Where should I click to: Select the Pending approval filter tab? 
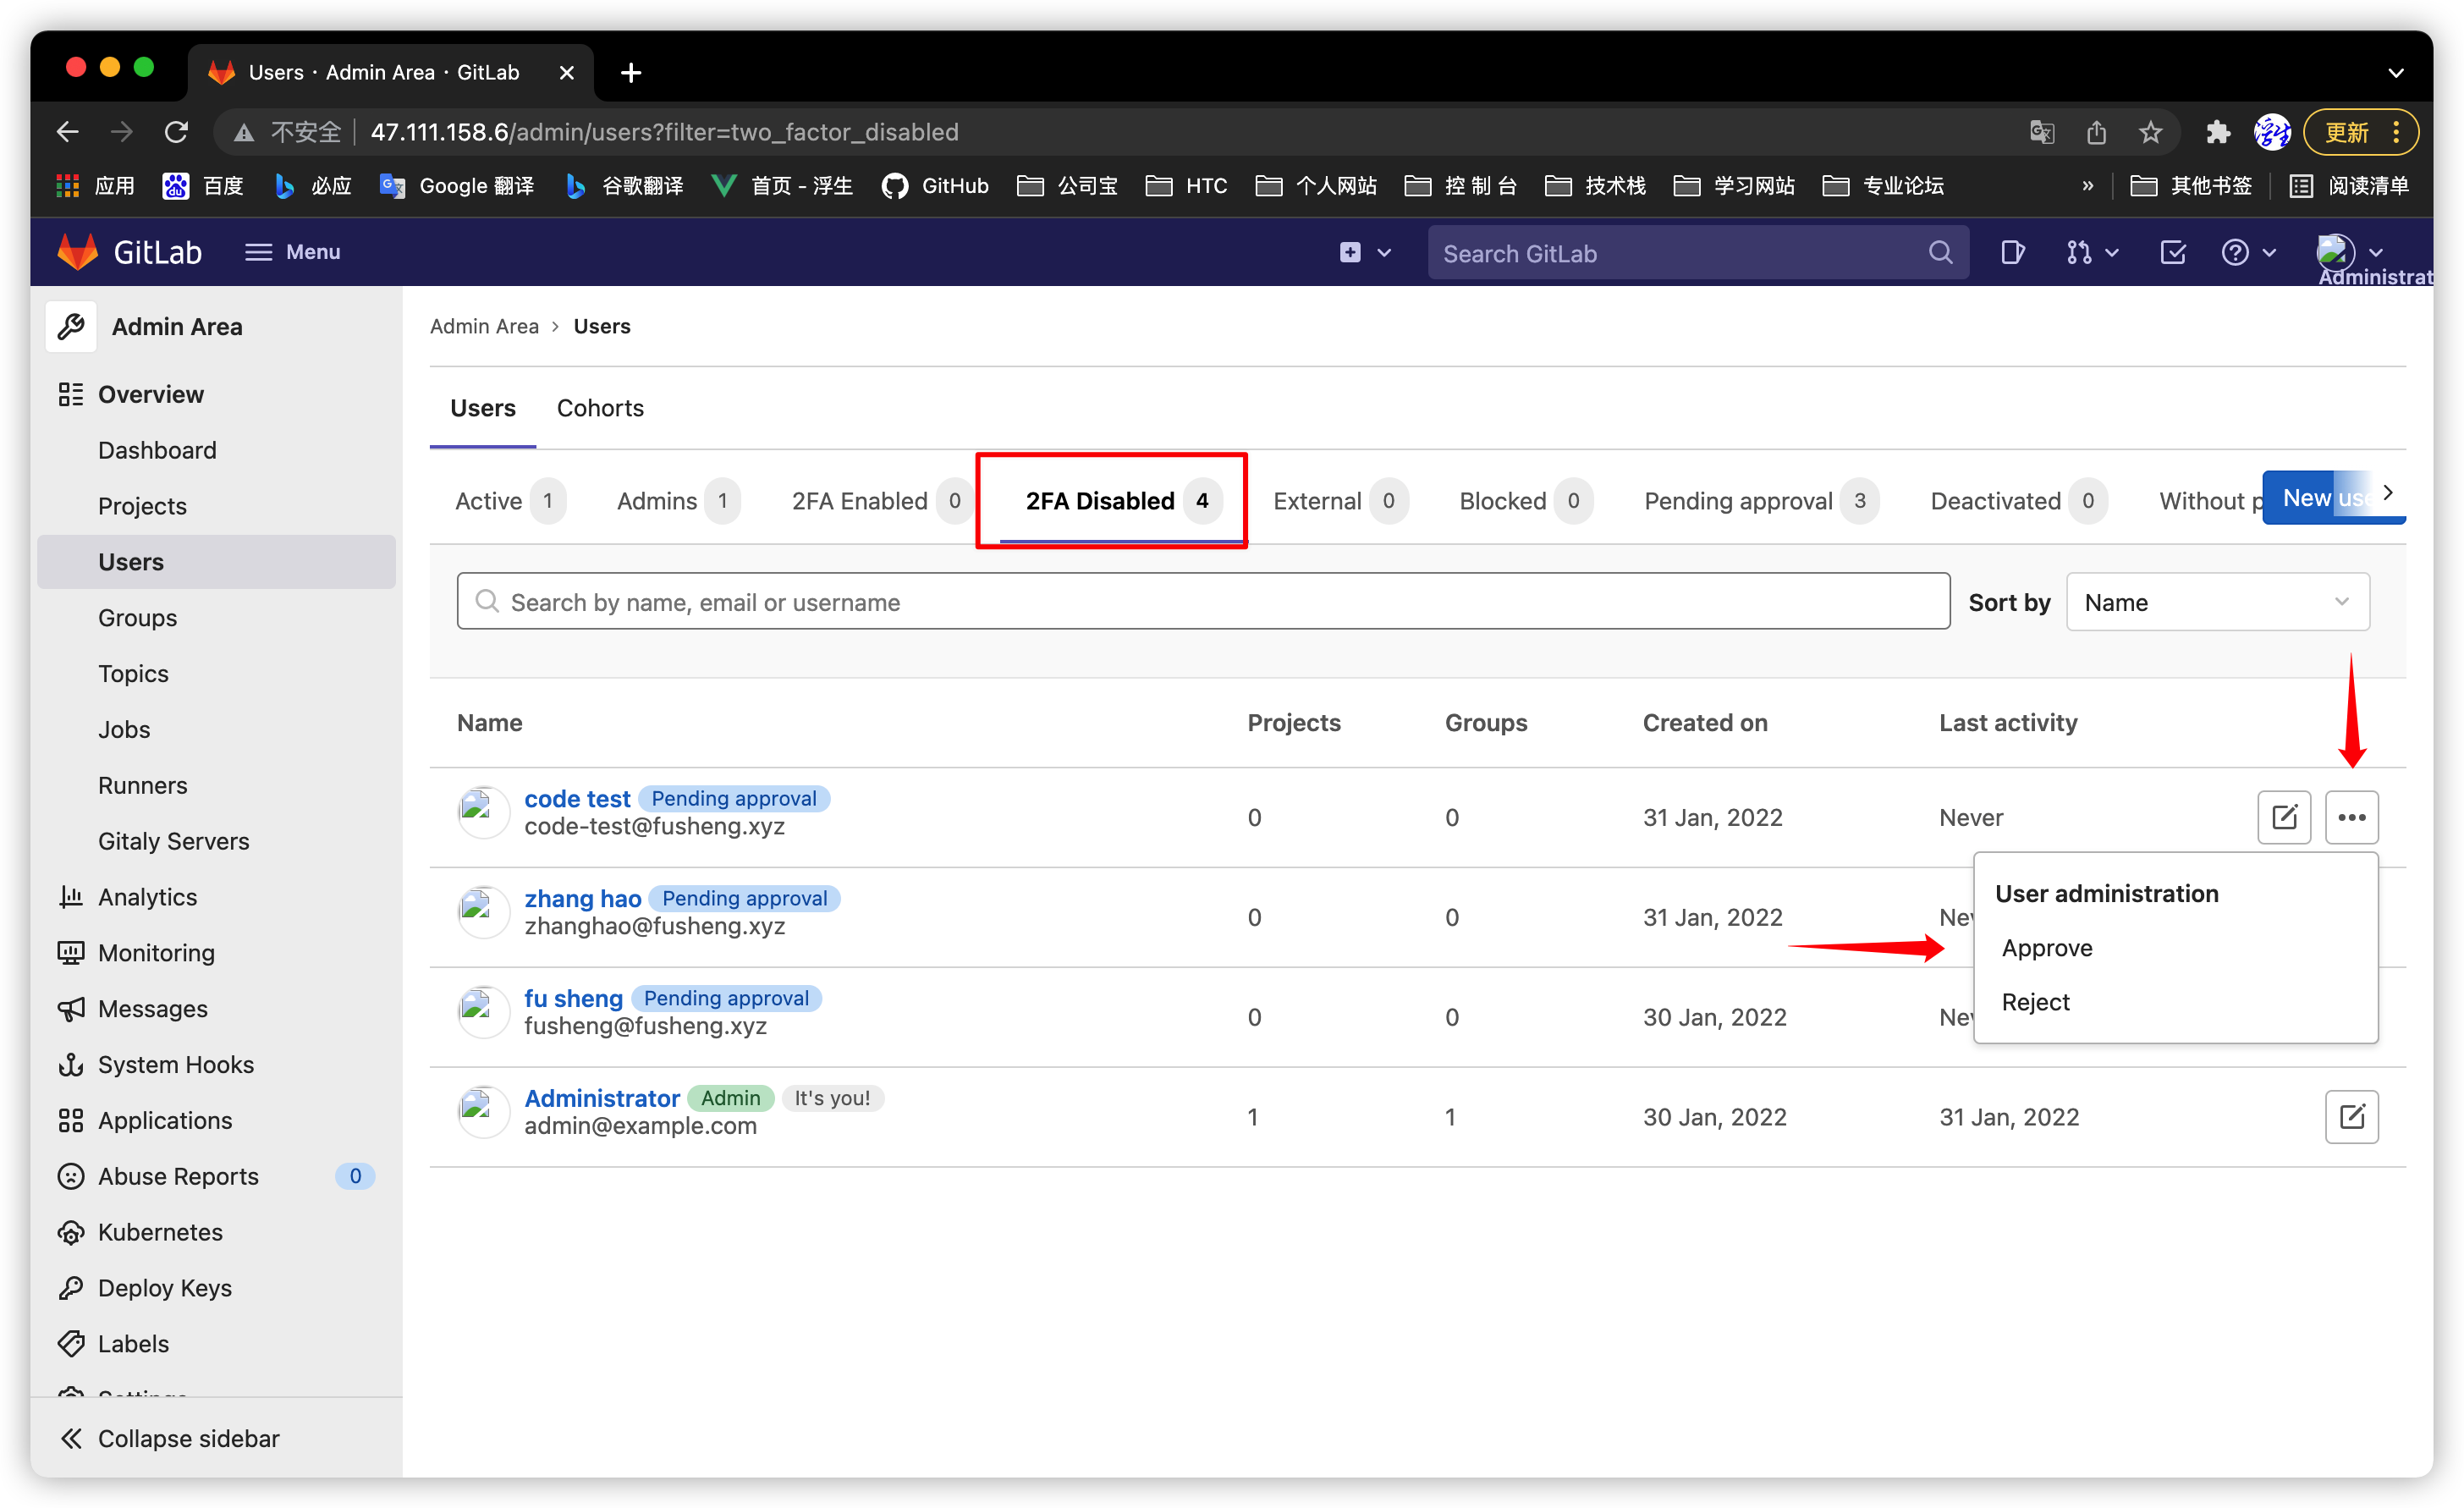click(1760, 501)
